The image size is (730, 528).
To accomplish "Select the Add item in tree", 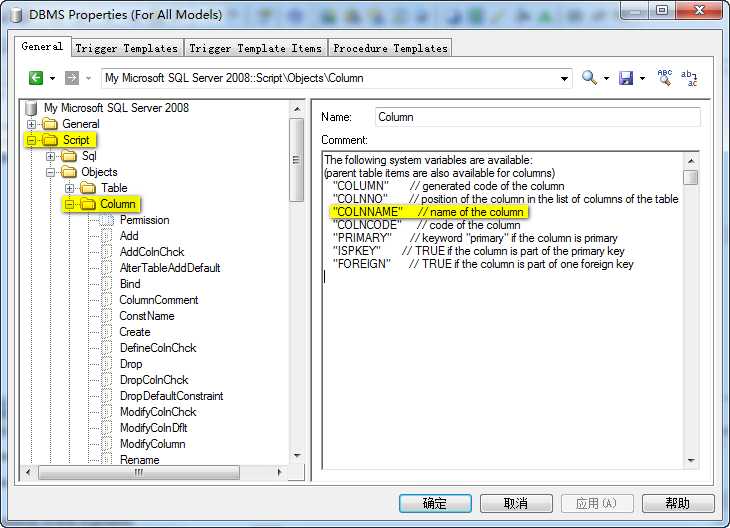I will (129, 236).
